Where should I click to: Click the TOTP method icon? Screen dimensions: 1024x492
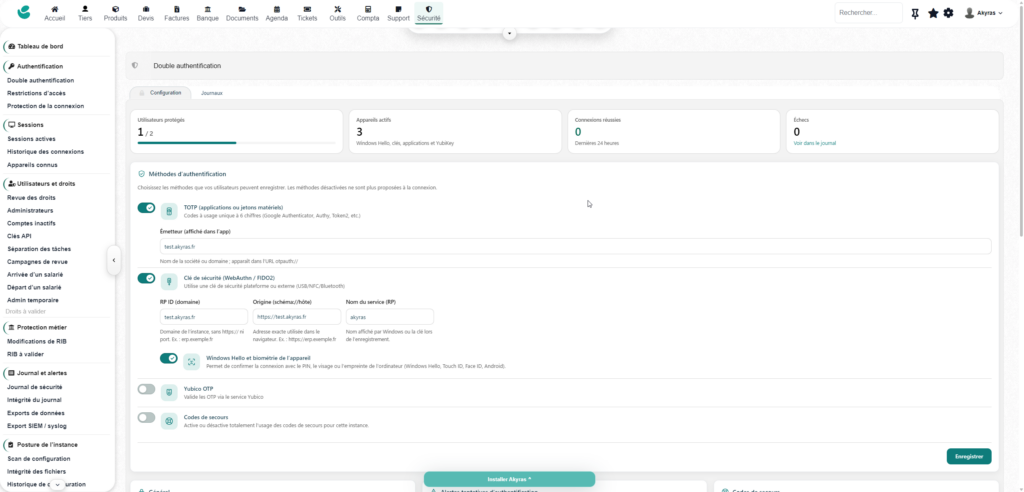pos(169,211)
